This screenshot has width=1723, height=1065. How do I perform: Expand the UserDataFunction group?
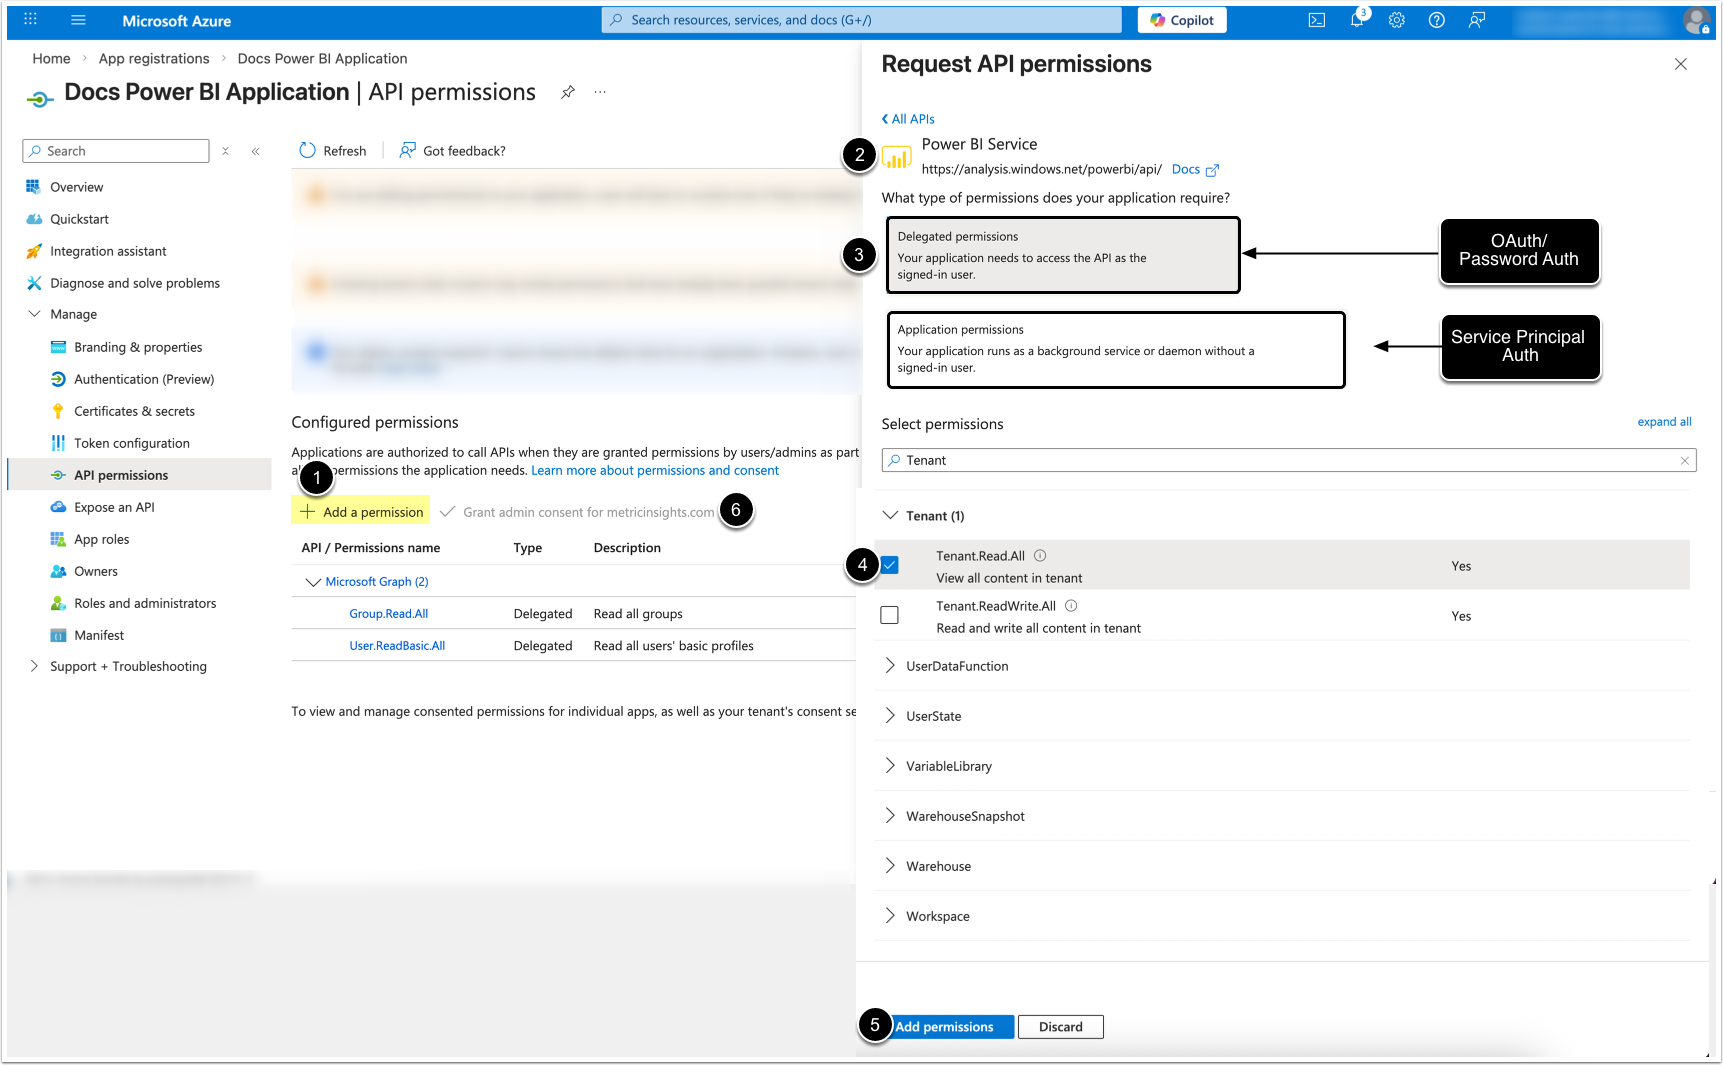pos(890,665)
